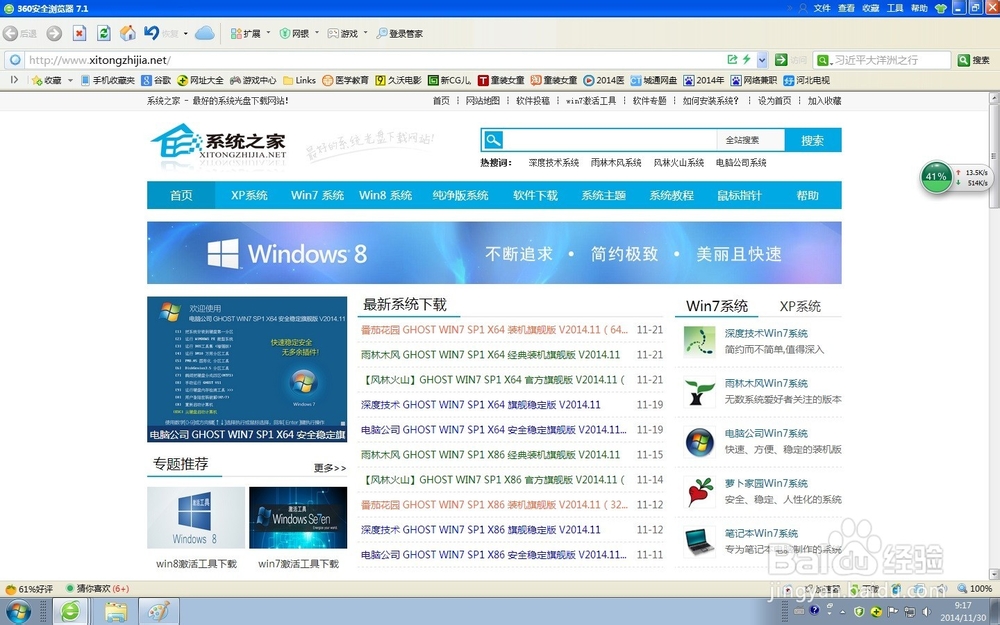Click the user account icon in the title bar
1000x625 pixels.
pyautogui.click(x=803, y=8)
